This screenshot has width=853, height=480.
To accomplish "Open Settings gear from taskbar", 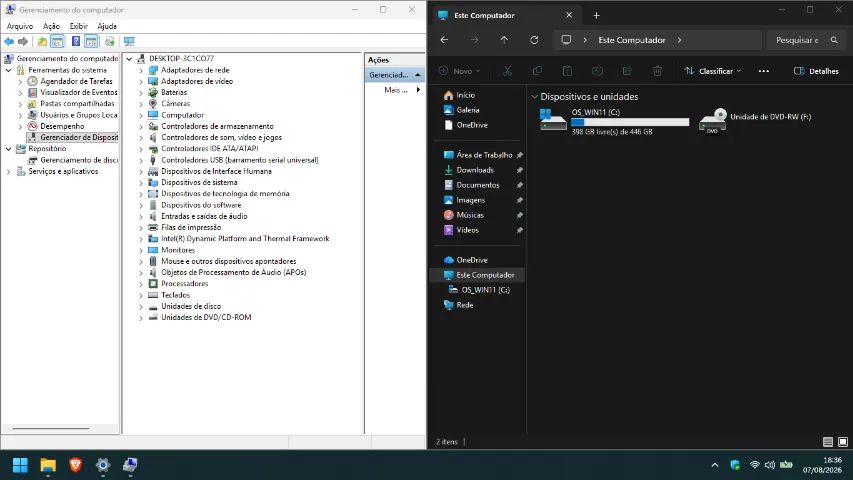I will (x=103, y=465).
